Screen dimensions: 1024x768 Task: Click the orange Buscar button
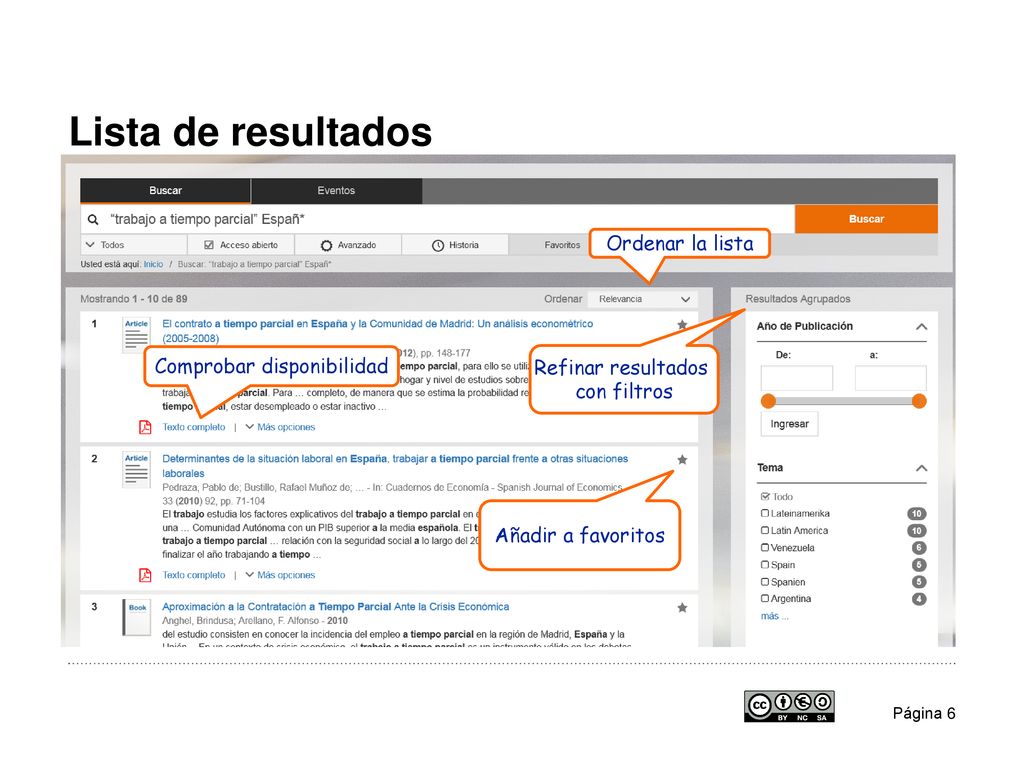point(866,219)
